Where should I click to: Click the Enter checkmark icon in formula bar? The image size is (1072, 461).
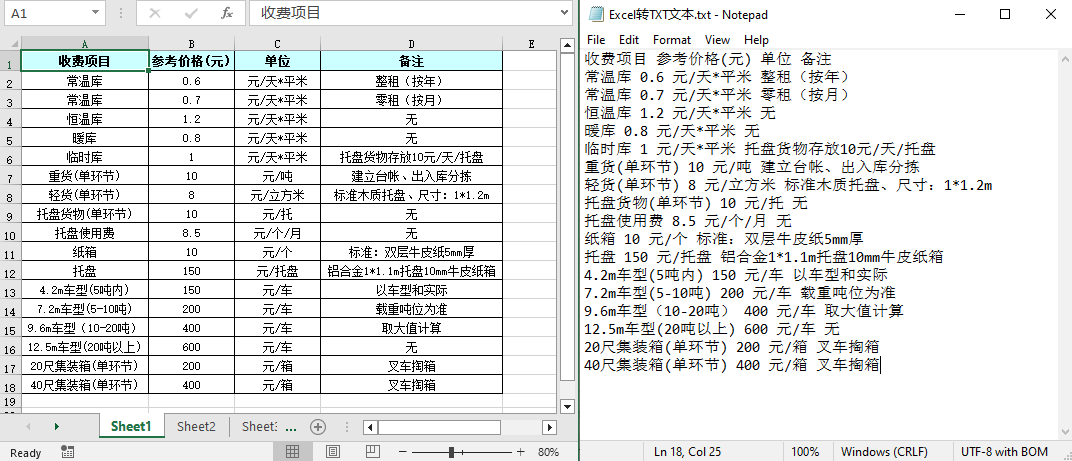191,13
